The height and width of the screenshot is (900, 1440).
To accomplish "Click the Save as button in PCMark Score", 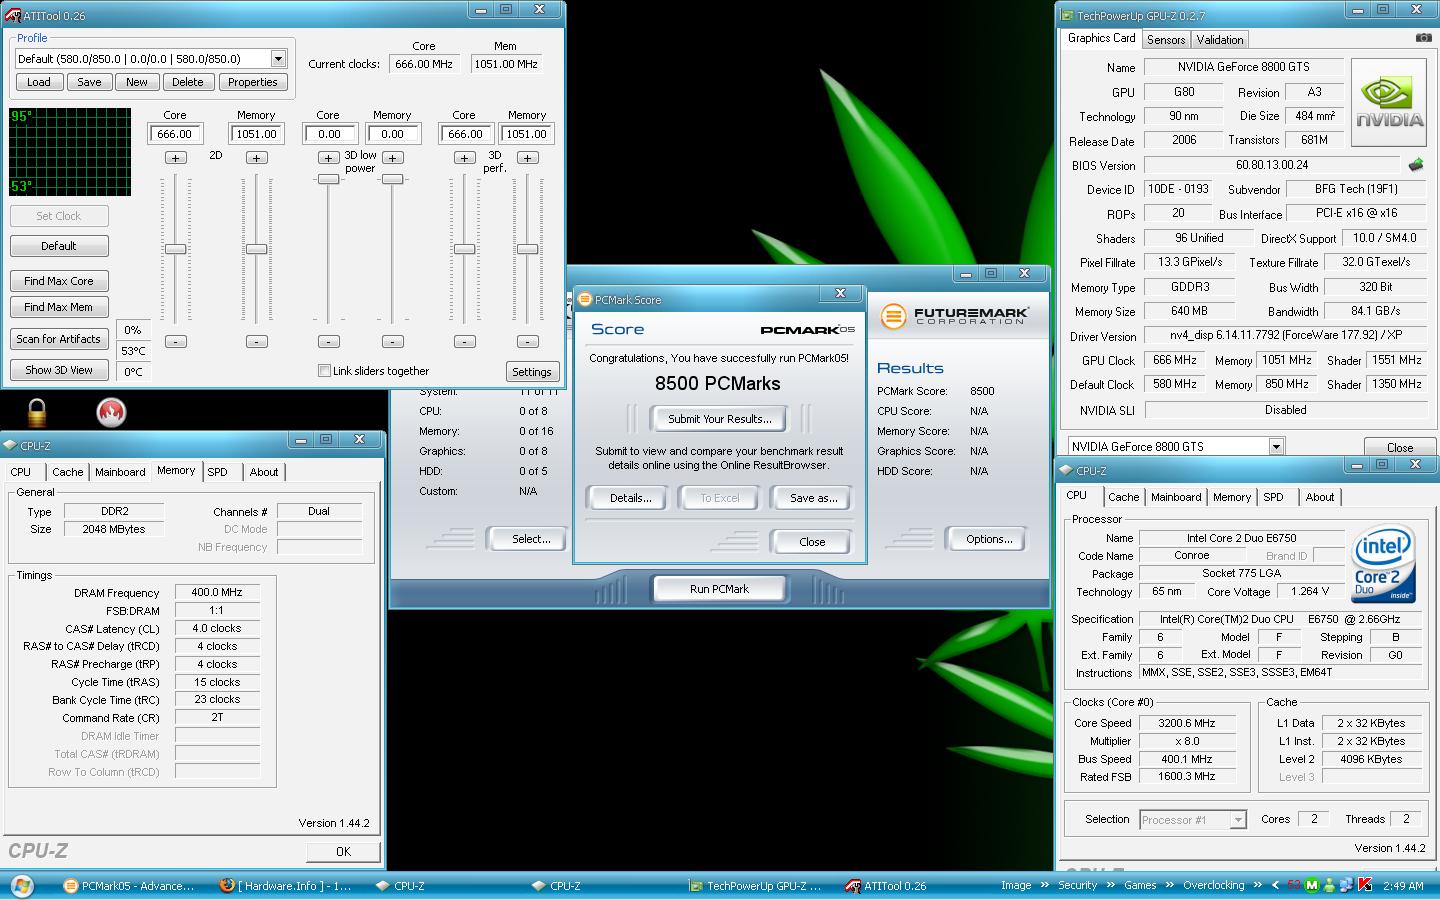I will click(x=813, y=498).
